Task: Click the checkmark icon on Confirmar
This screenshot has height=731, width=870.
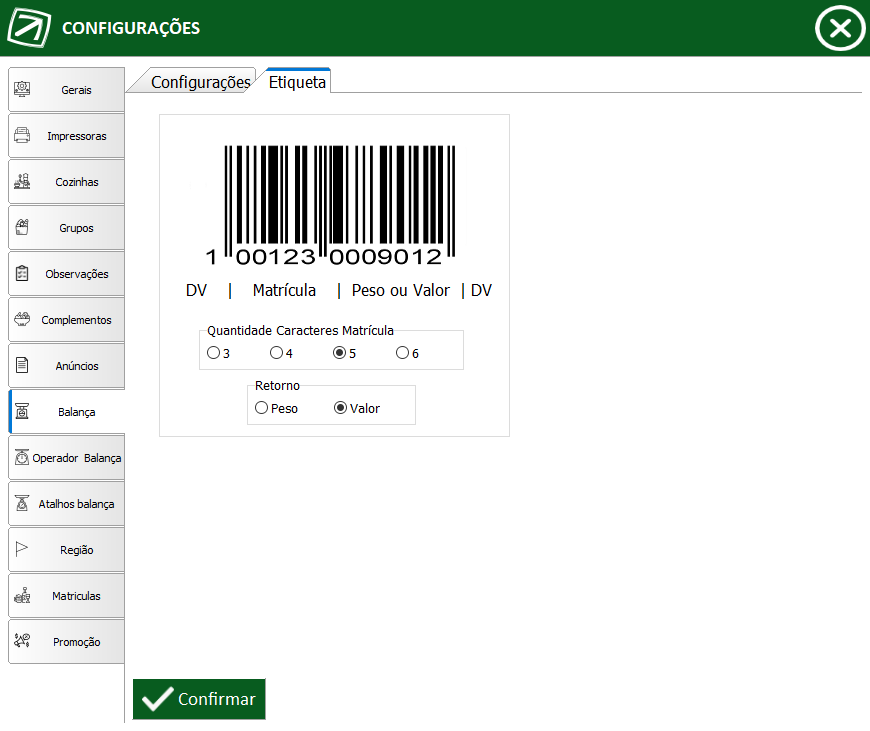Action: pyautogui.click(x=158, y=699)
